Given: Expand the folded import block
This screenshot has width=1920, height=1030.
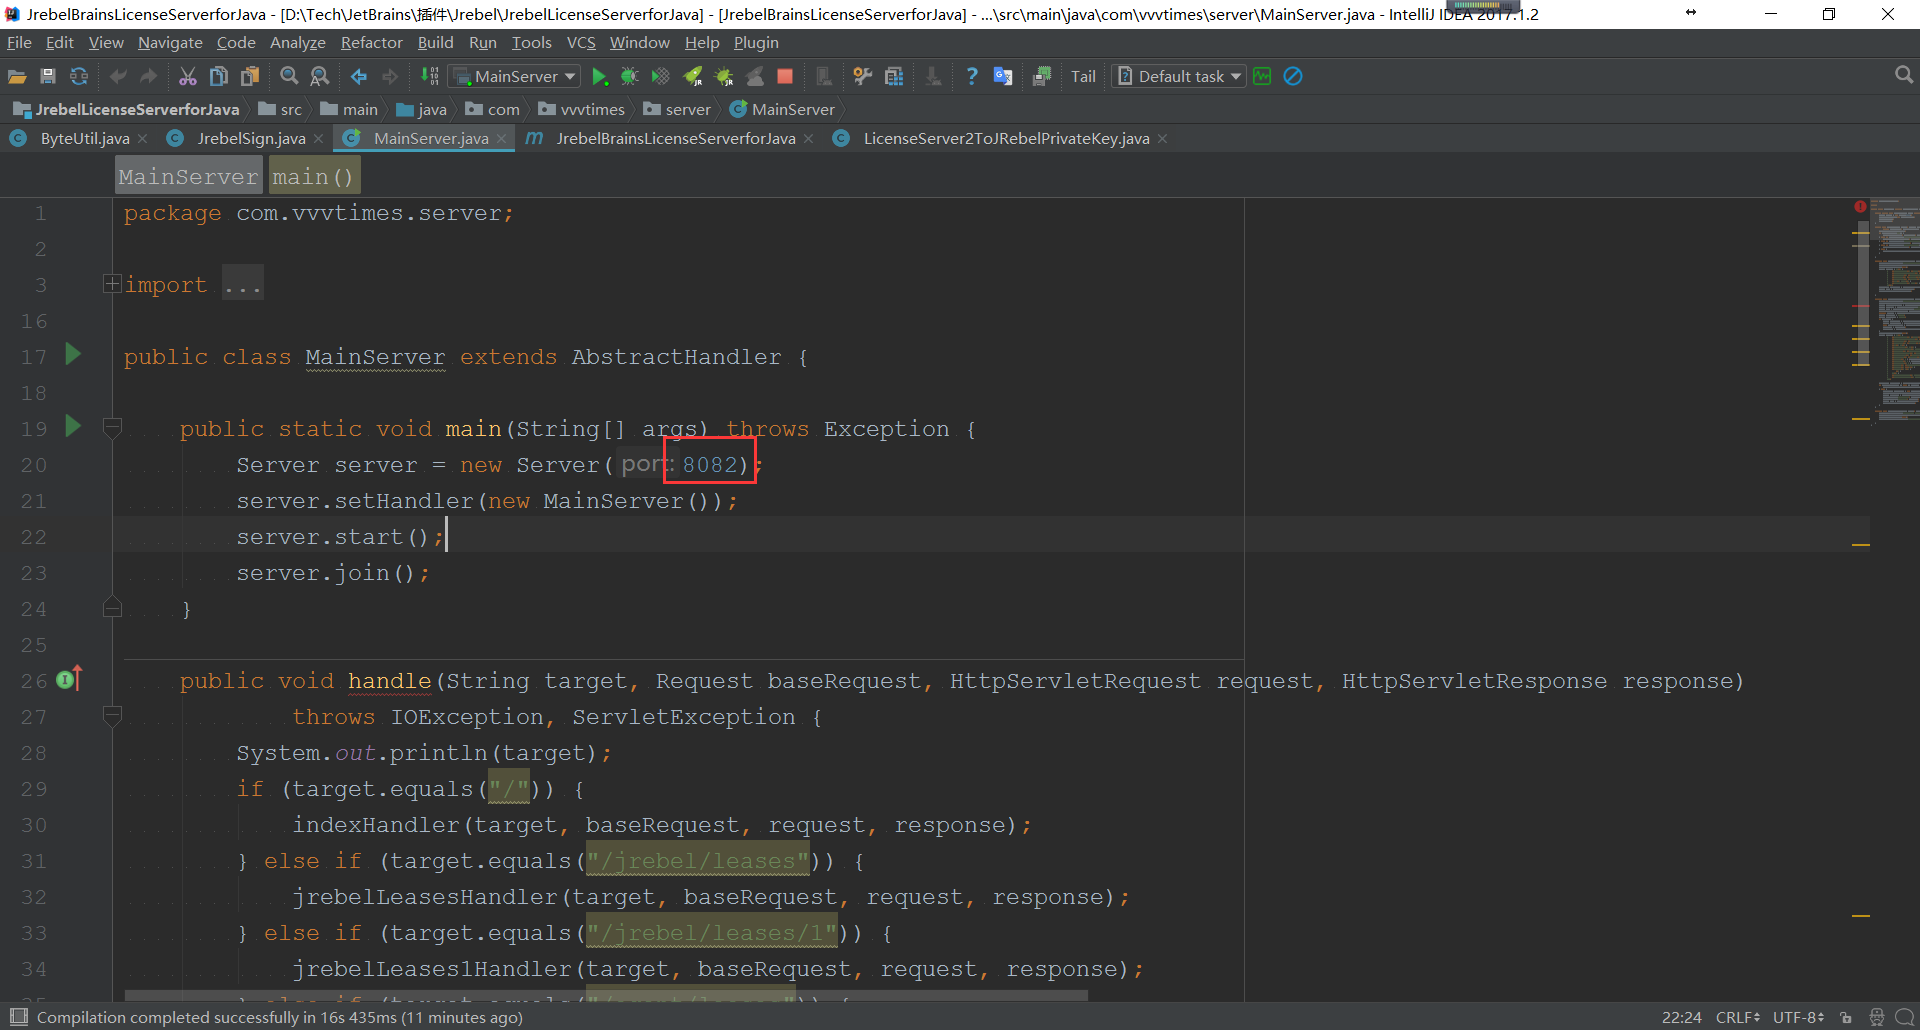Looking at the screenshot, I should [112, 284].
